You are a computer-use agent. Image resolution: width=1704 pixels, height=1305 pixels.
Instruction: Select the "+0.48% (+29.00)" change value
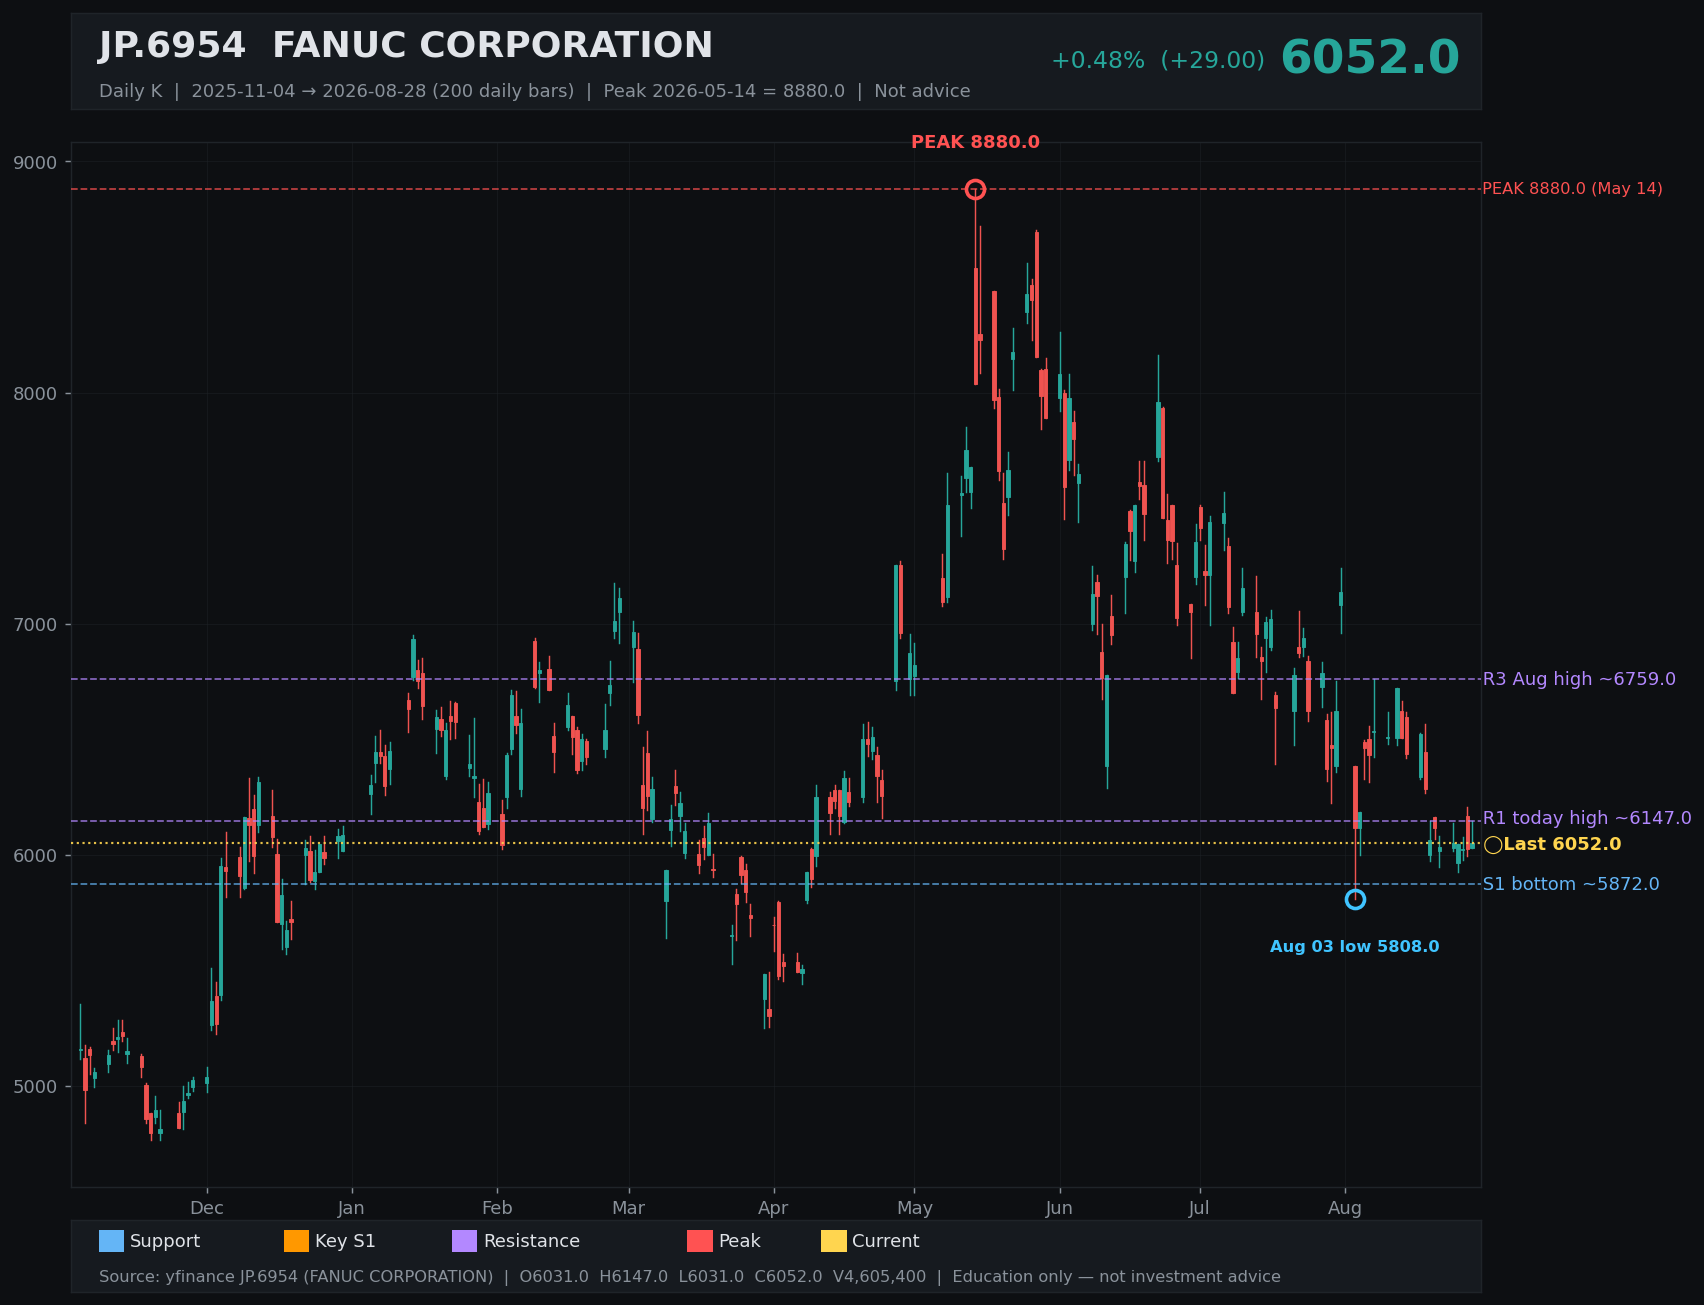click(1158, 61)
